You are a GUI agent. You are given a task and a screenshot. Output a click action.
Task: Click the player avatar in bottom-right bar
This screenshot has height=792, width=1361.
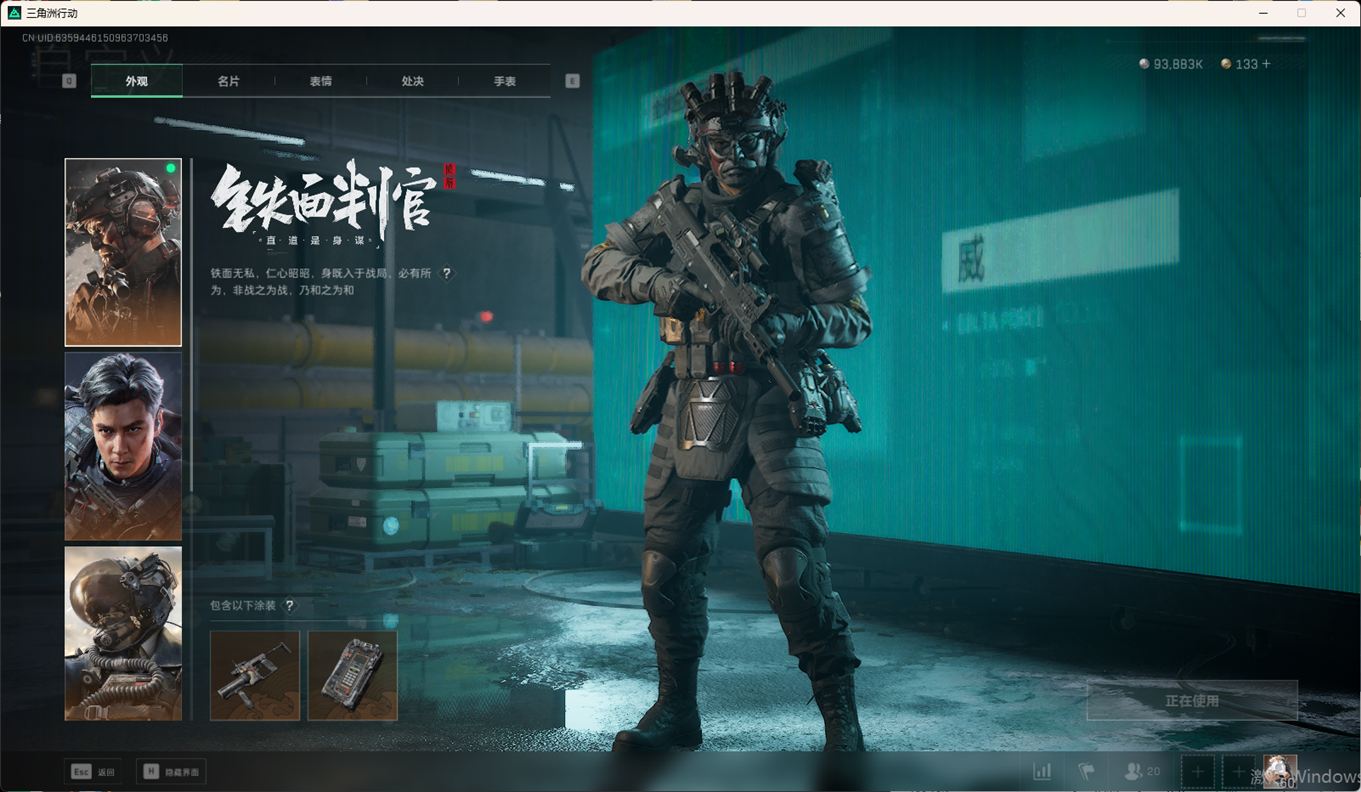(1280, 771)
